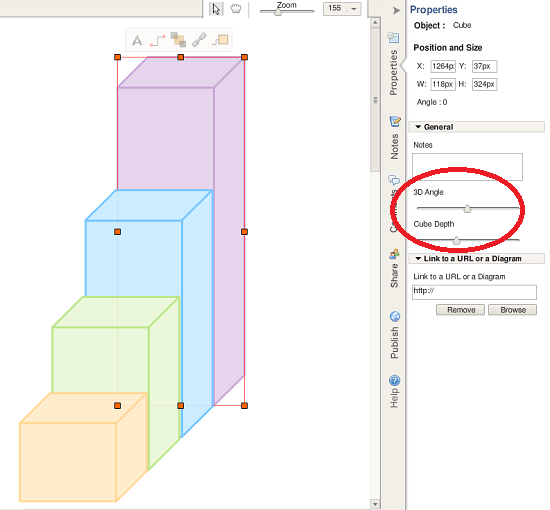Click the W width field
The width and height of the screenshot is (550, 510).
pyautogui.click(x=443, y=84)
